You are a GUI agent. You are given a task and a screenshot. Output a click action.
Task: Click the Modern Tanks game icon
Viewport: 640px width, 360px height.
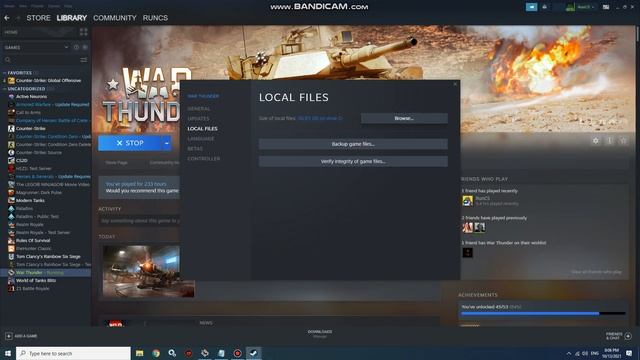click(11, 200)
